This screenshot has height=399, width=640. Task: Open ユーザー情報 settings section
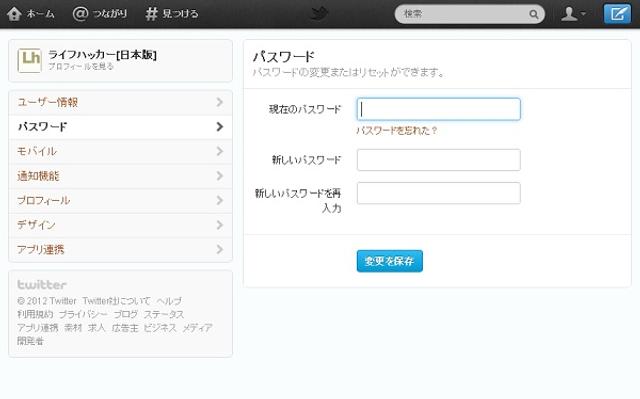coord(120,102)
